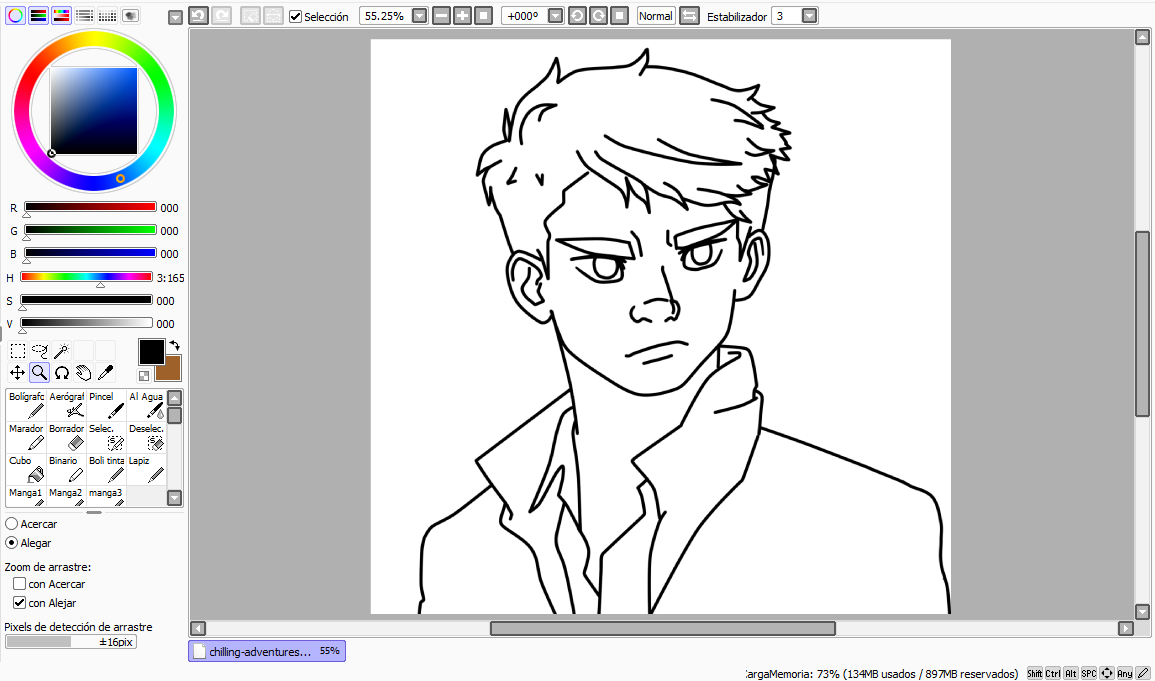This screenshot has width=1155, height=681.
Task: Toggle the HSV sliders panel
Action: tap(61, 15)
